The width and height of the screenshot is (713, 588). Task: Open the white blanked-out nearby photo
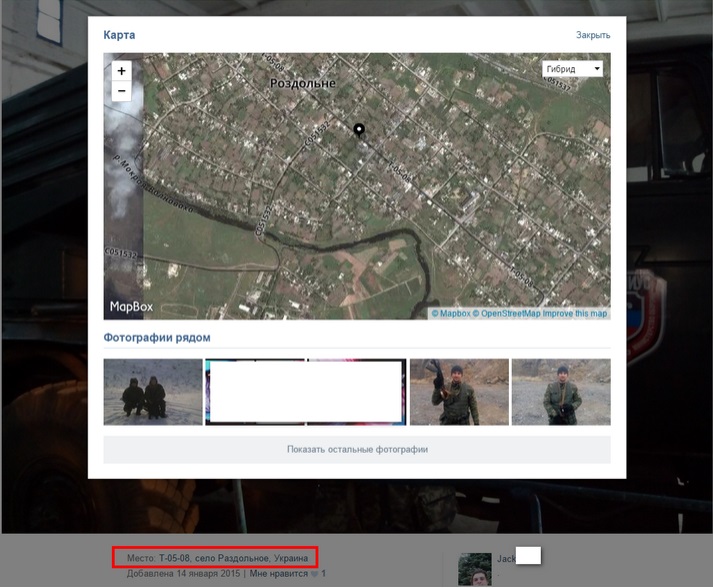(x=306, y=392)
